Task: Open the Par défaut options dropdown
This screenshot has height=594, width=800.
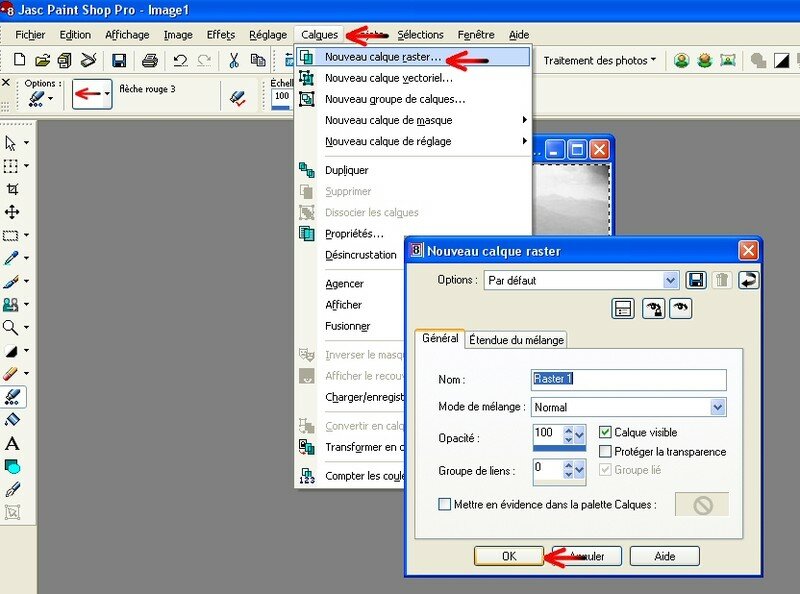Action: [x=670, y=280]
